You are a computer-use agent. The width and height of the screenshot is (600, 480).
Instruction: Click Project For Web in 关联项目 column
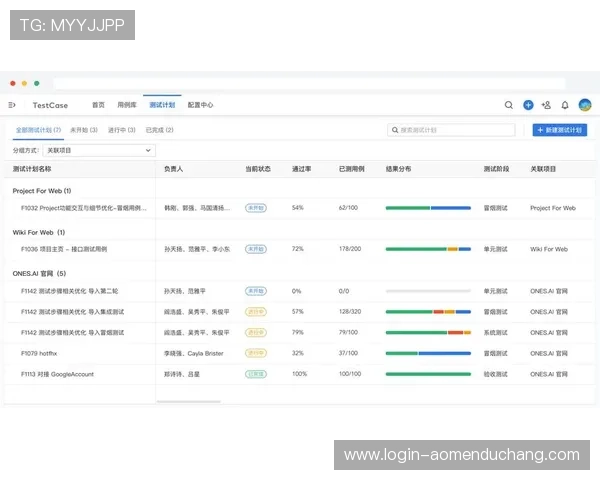click(553, 208)
